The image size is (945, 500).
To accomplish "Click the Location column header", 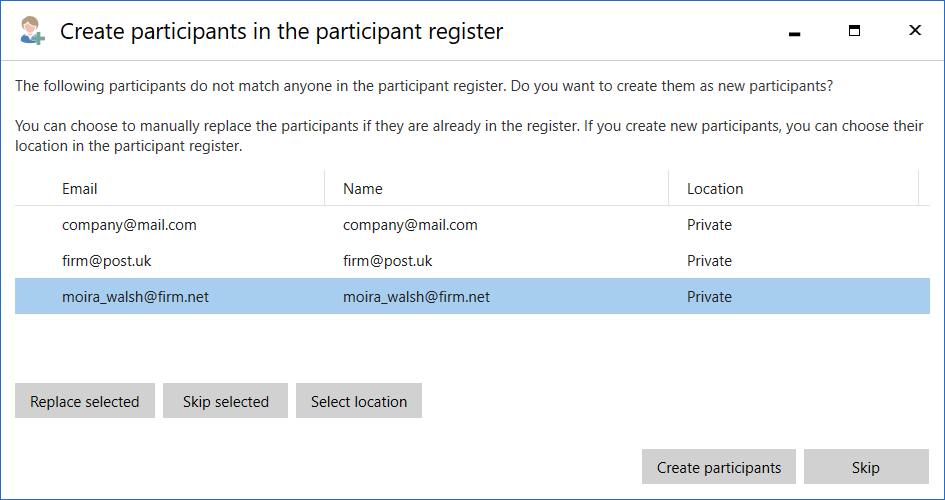I will click(x=715, y=189).
